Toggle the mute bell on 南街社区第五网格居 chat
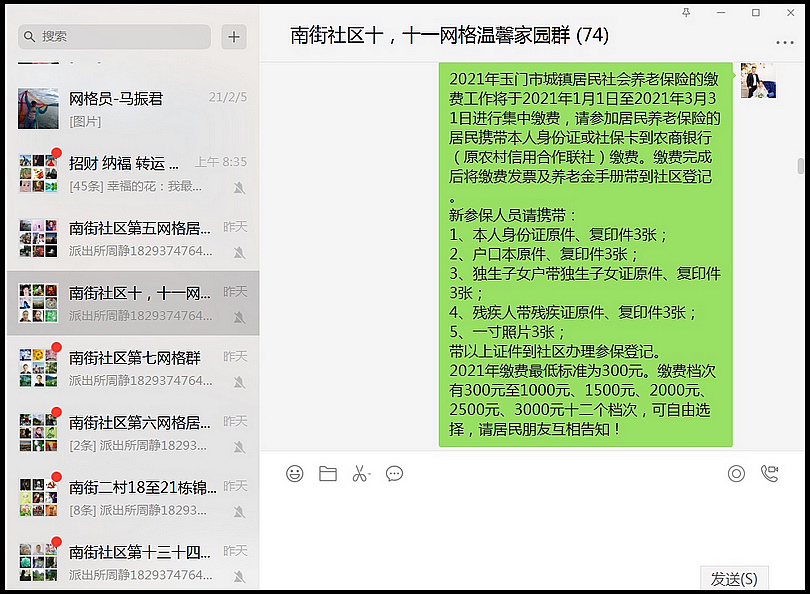 pos(240,249)
